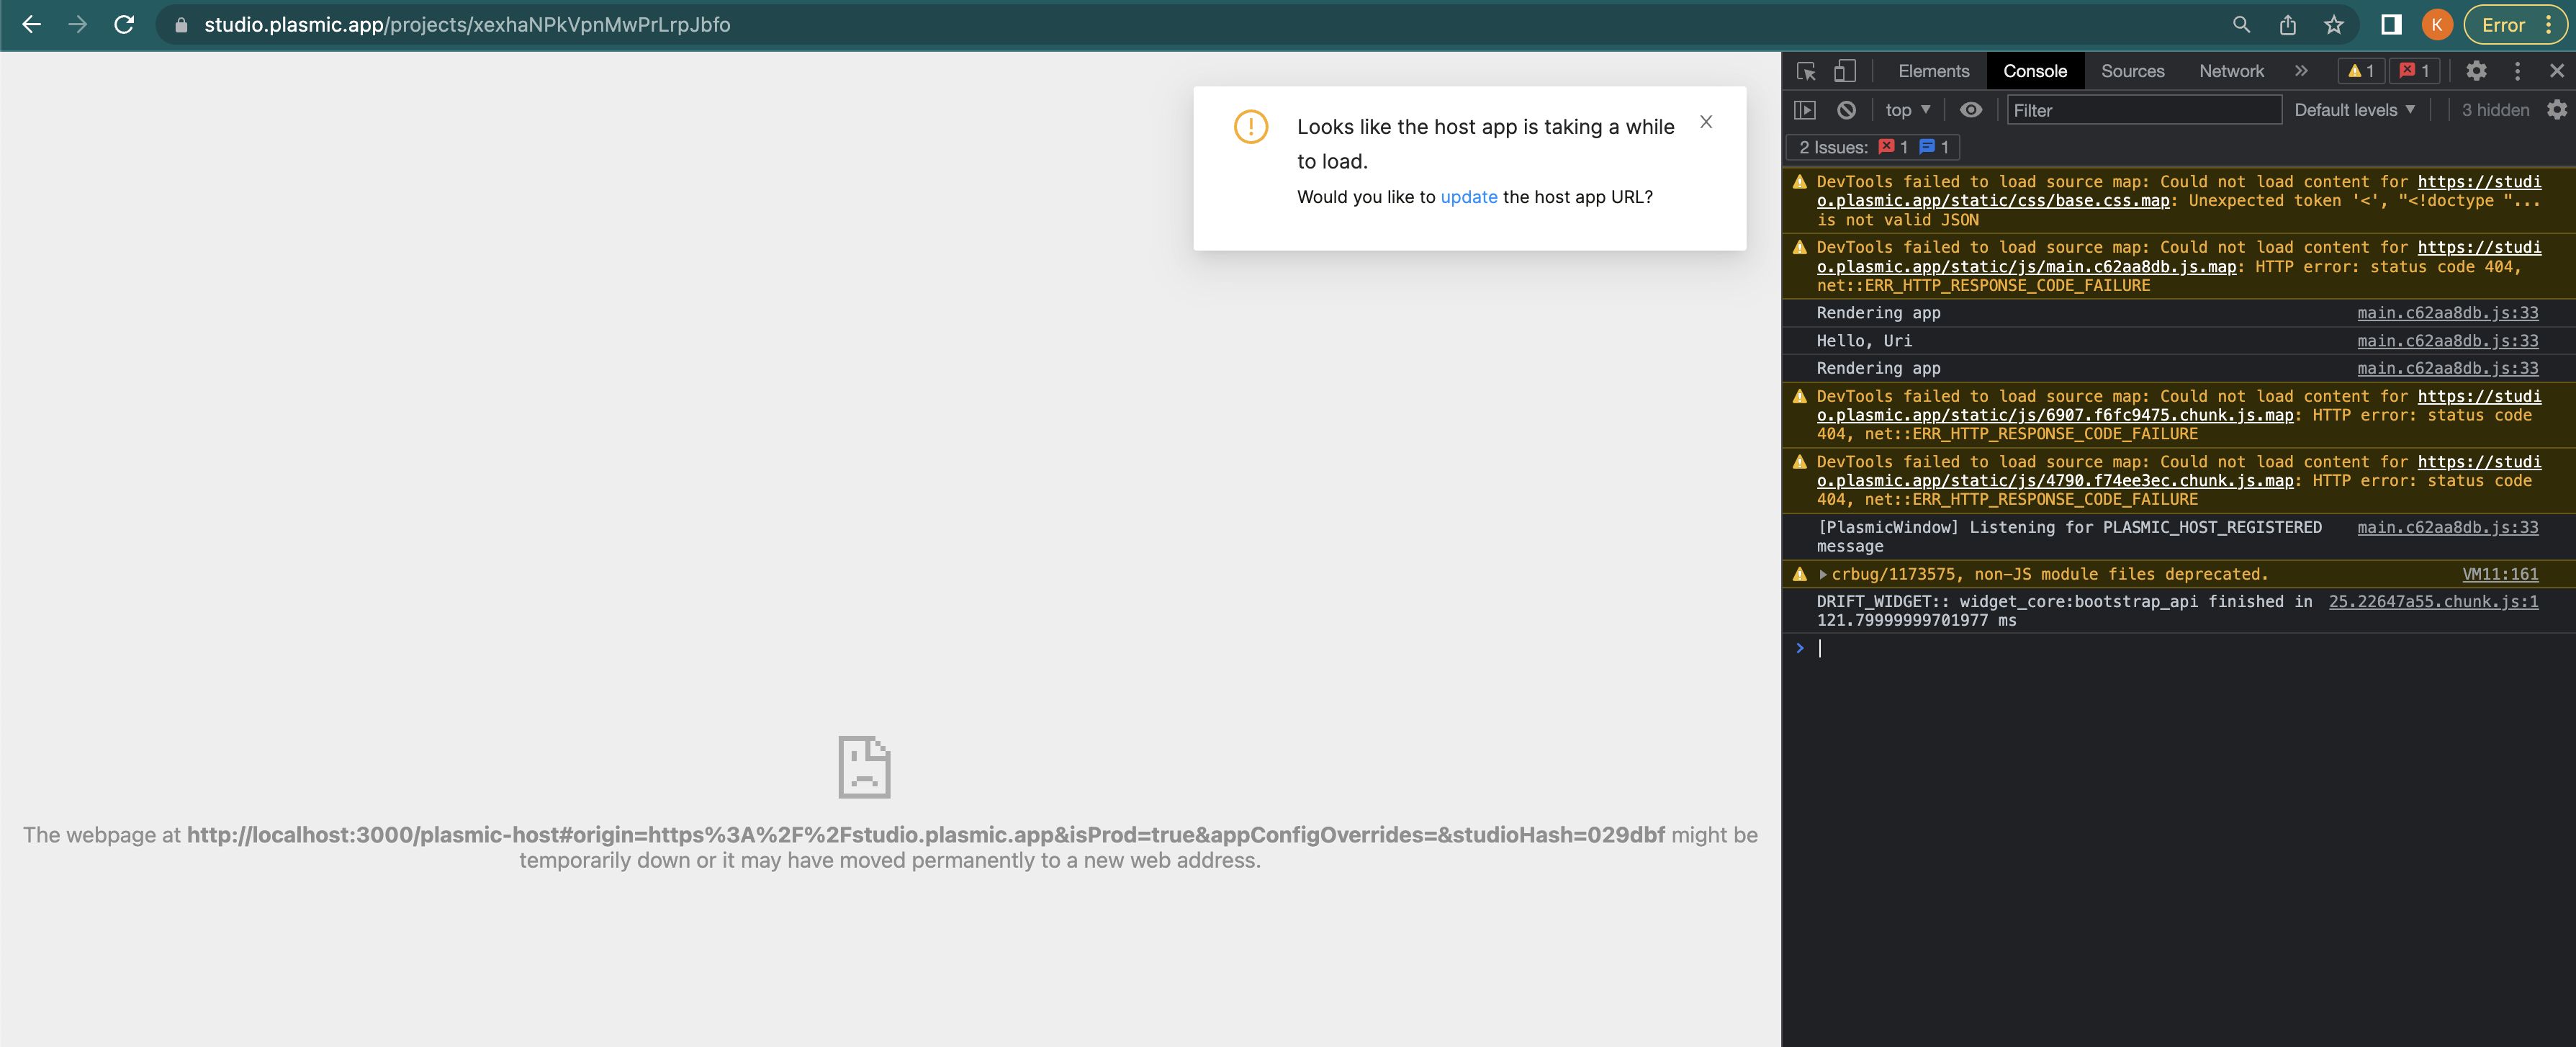Switch to the Elements tab
This screenshot has height=1047, width=2576.
pyautogui.click(x=1933, y=71)
